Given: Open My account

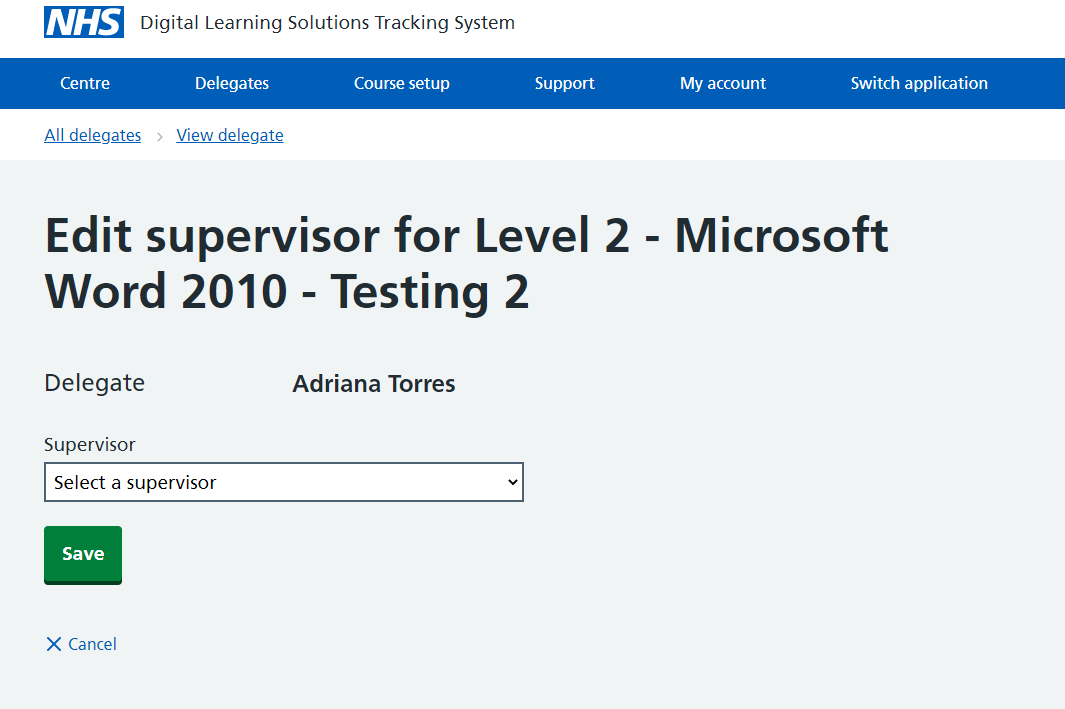Looking at the screenshot, I should click(723, 83).
